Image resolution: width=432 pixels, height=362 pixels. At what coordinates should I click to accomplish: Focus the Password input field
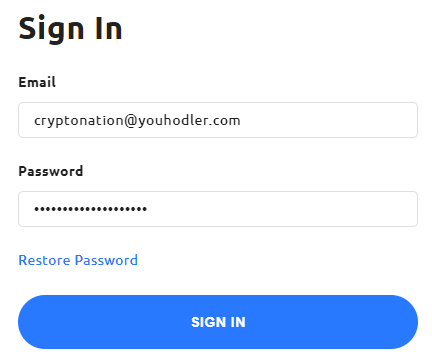tap(218, 209)
